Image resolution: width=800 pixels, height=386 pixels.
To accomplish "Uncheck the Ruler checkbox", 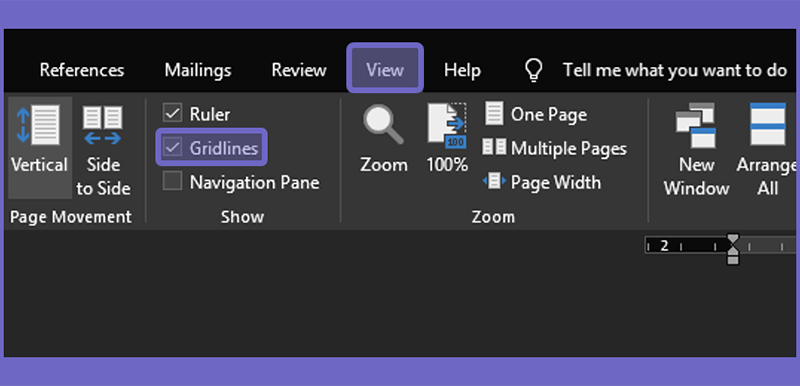I will (x=172, y=113).
